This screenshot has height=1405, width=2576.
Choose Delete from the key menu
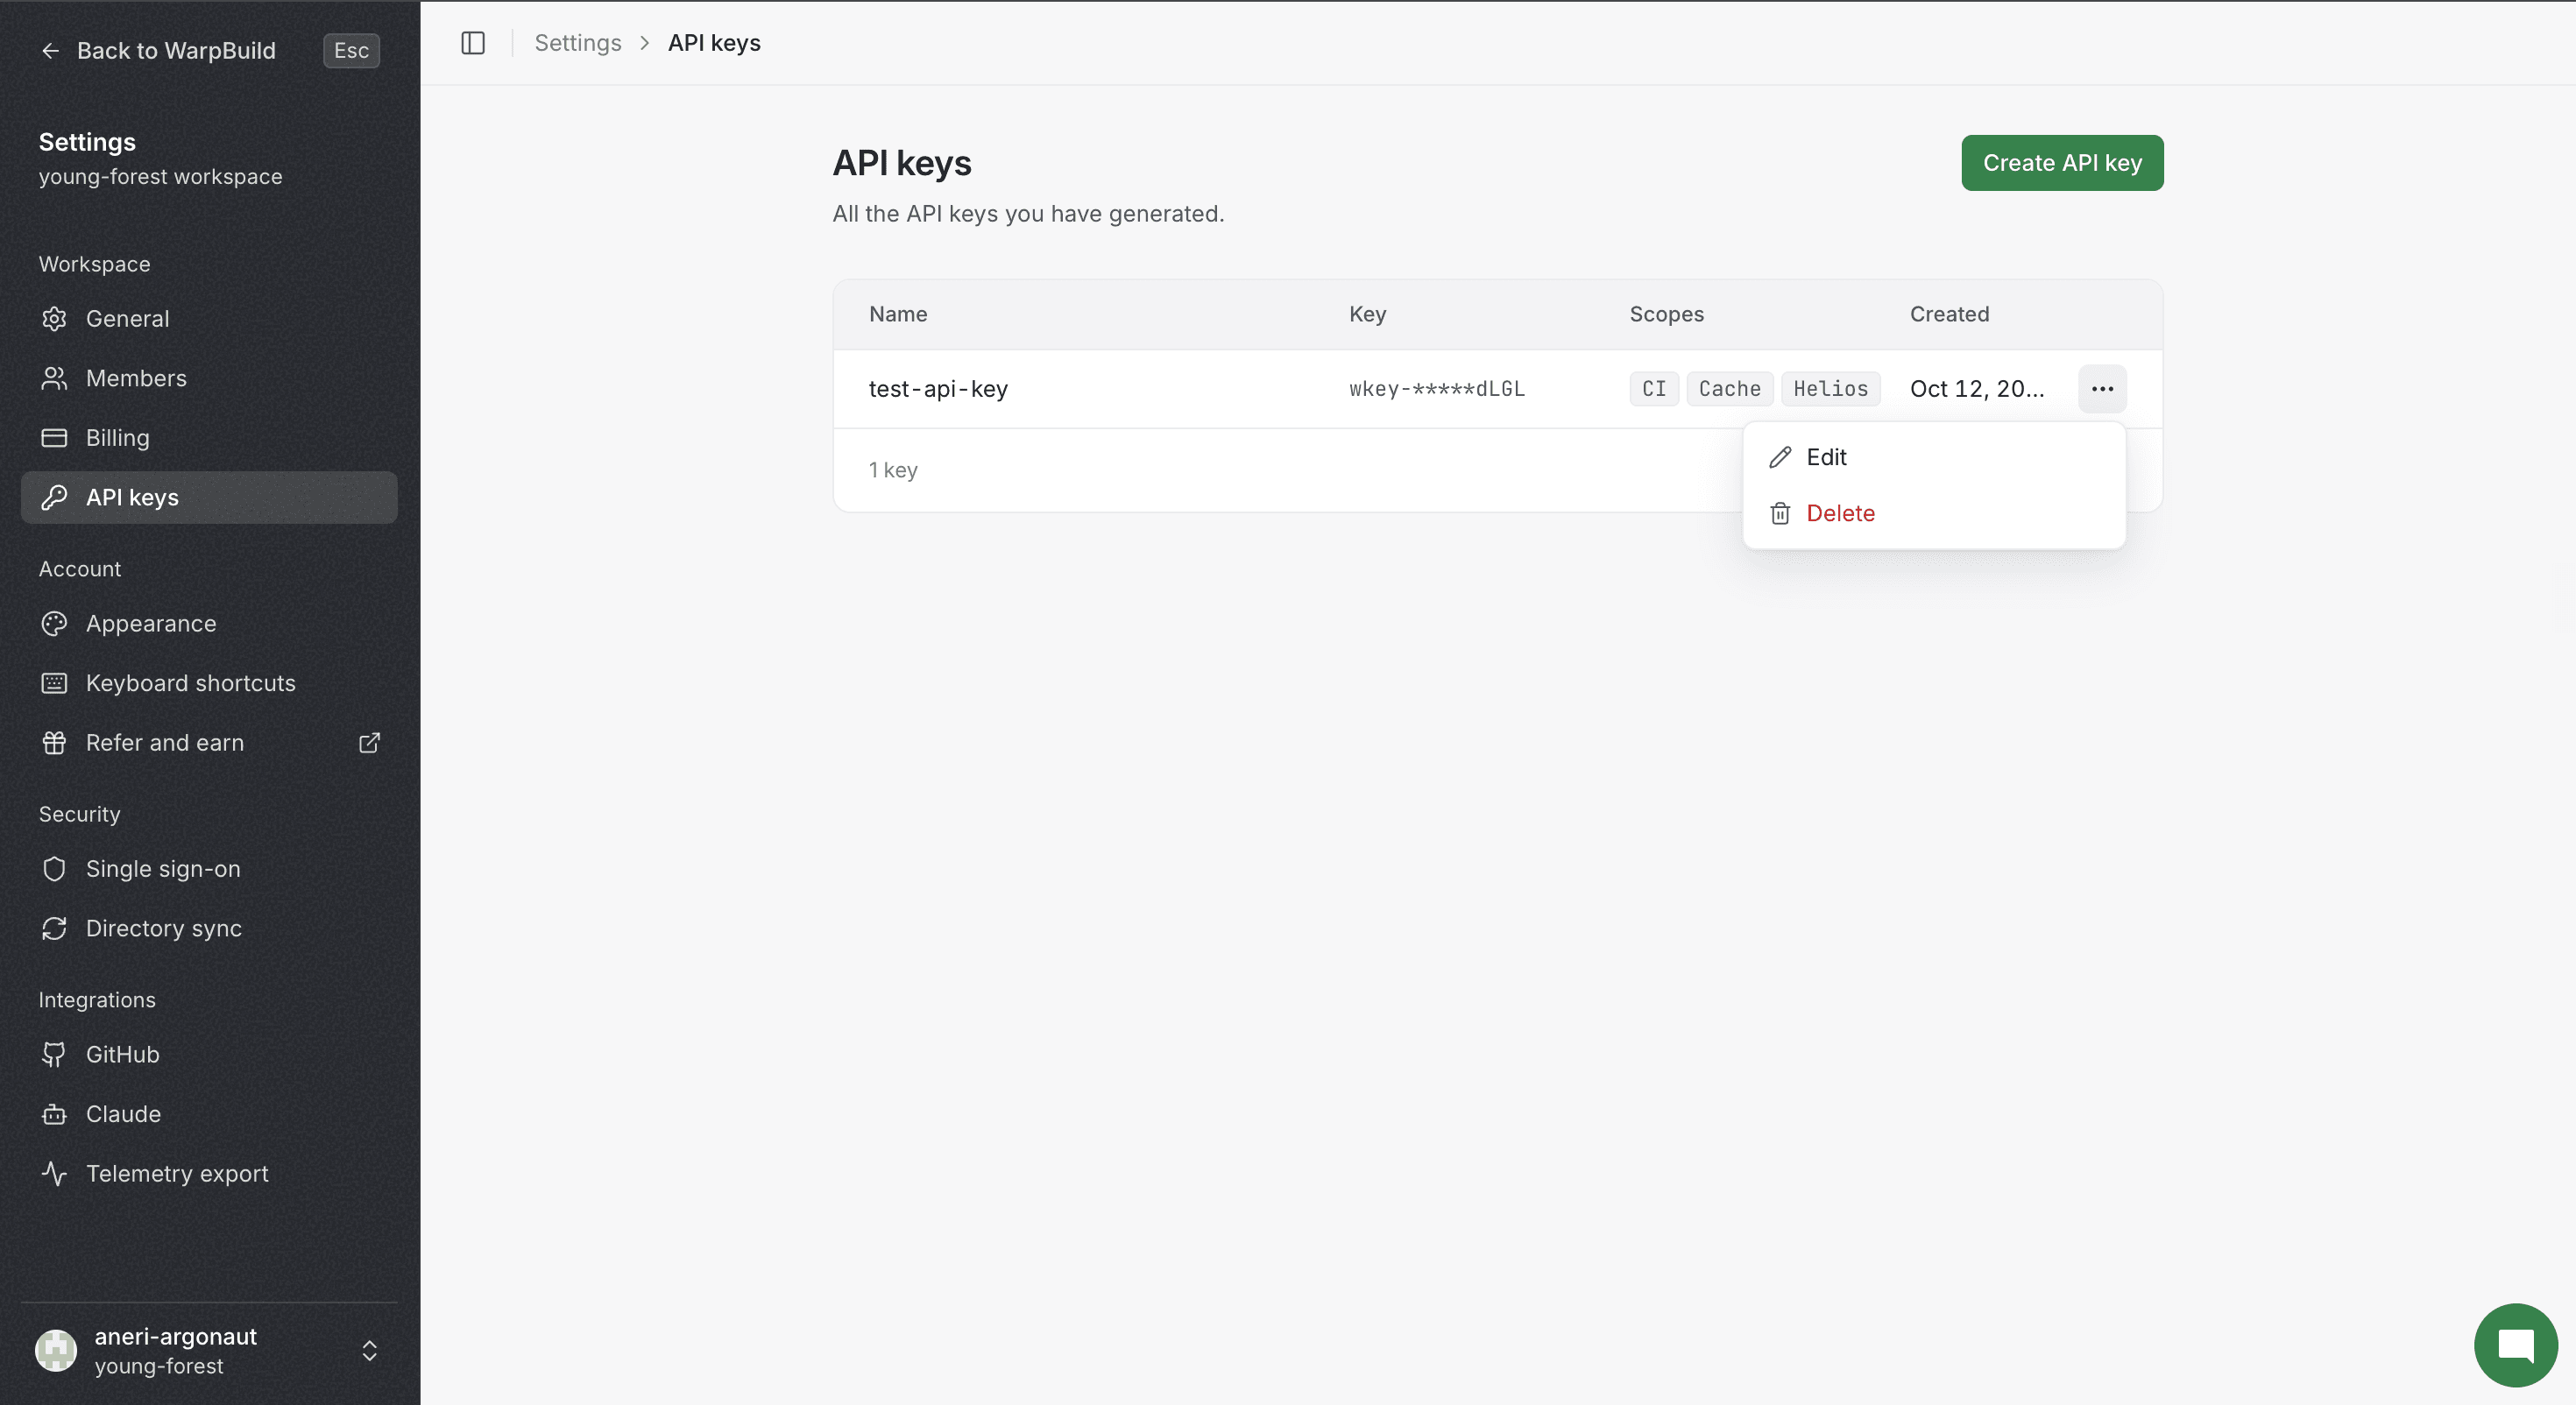pyautogui.click(x=1933, y=513)
